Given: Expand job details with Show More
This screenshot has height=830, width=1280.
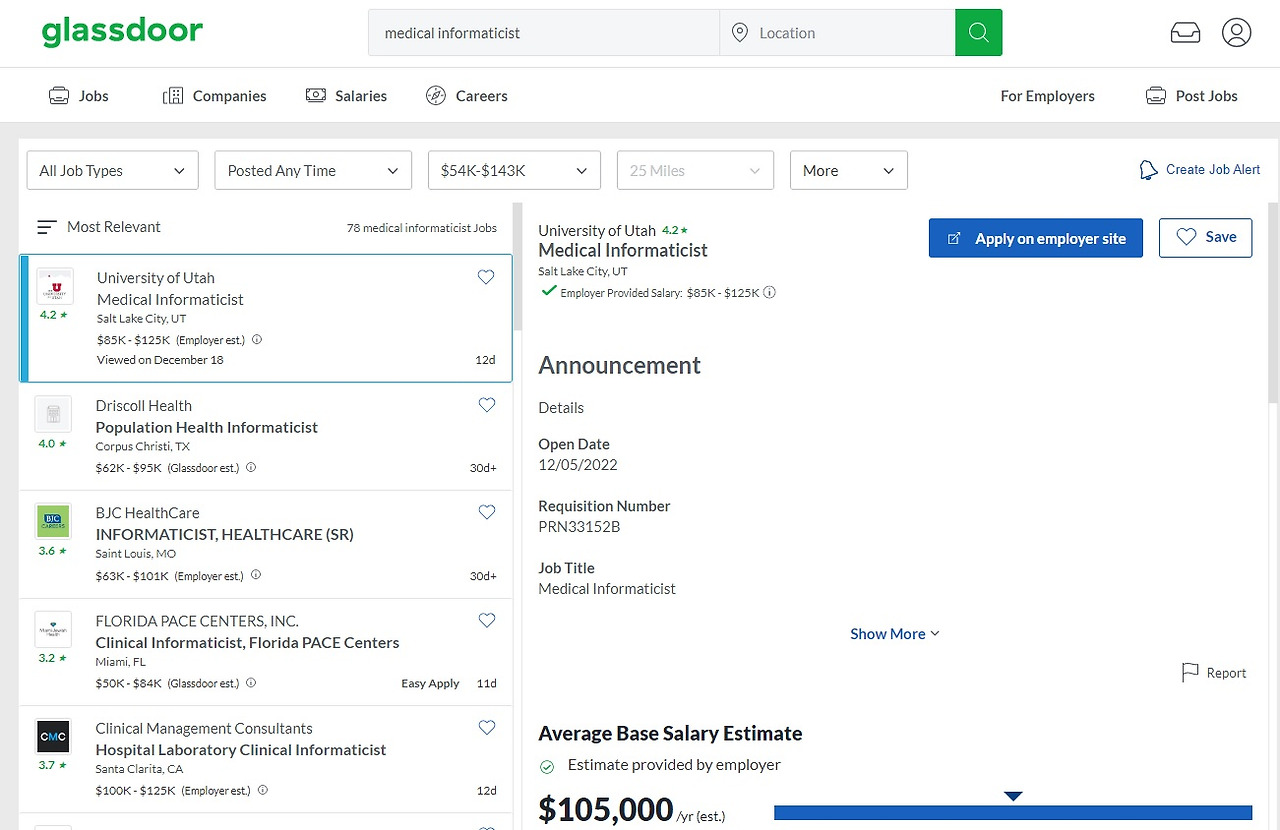Looking at the screenshot, I should [894, 634].
